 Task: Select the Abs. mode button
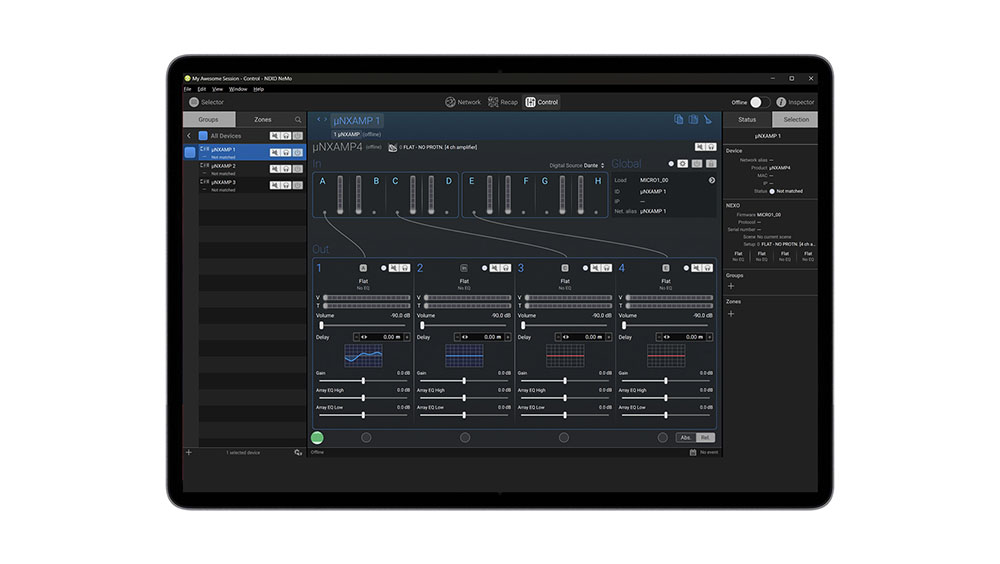686,438
